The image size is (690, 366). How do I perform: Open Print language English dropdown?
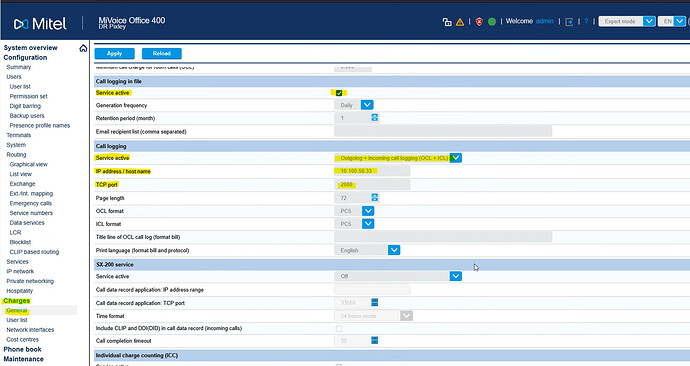367,250
